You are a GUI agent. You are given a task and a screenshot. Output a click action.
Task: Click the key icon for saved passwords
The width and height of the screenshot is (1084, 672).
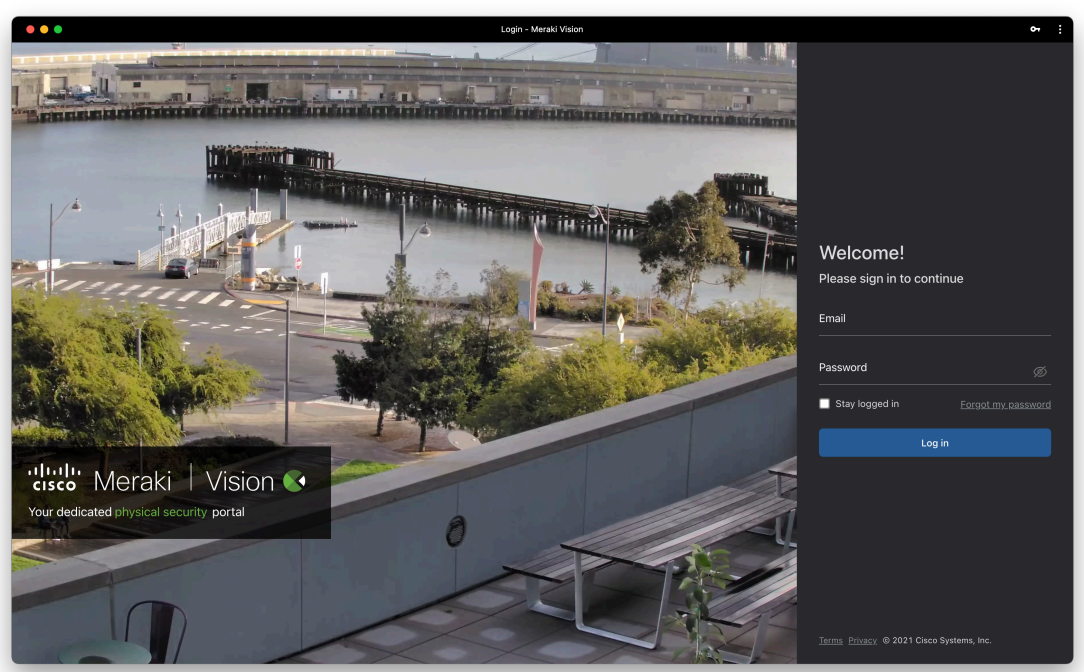pos(1035,29)
